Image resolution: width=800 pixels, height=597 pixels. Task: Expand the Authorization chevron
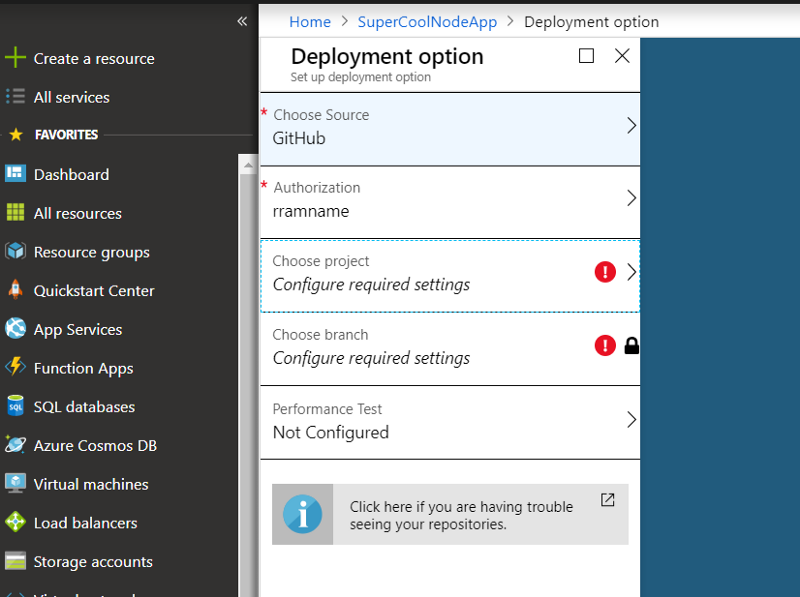pyautogui.click(x=631, y=198)
